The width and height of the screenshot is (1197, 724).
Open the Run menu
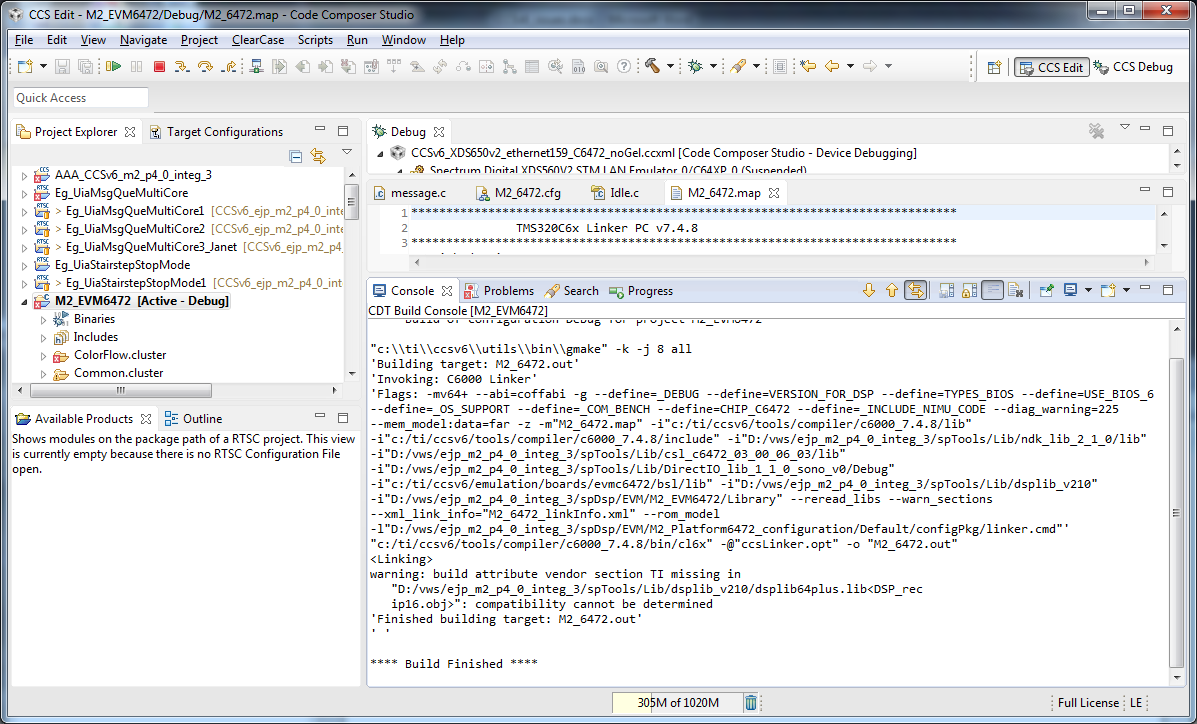coord(357,40)
